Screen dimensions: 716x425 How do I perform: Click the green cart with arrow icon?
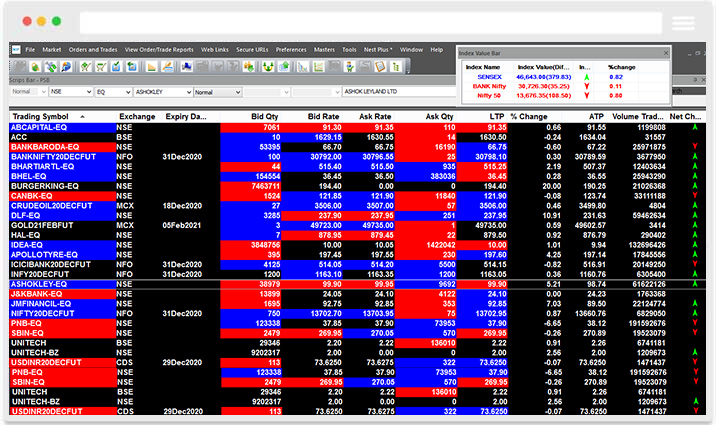[x=85, y=67]
